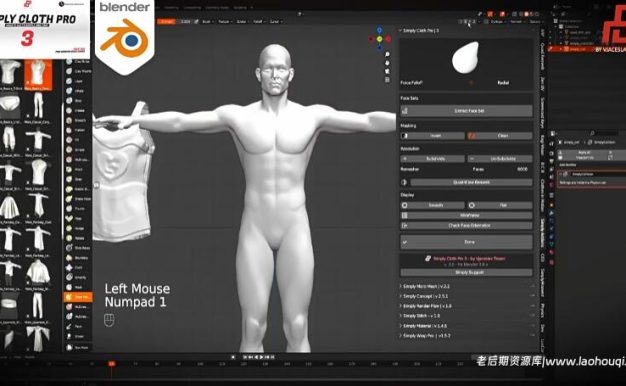This screenshot has height=386, width=626.
Task: Set display to Flat shading
Action: click(x=500, y=205)
